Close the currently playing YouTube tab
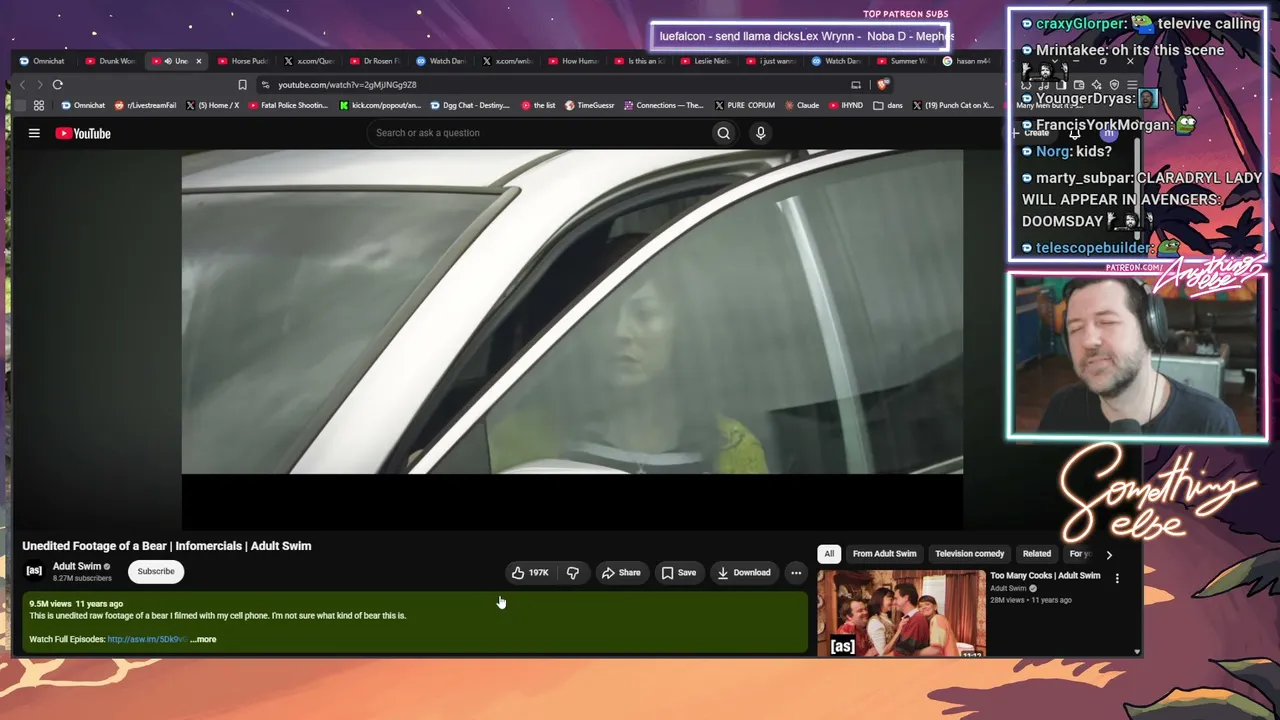 point(198,61)
